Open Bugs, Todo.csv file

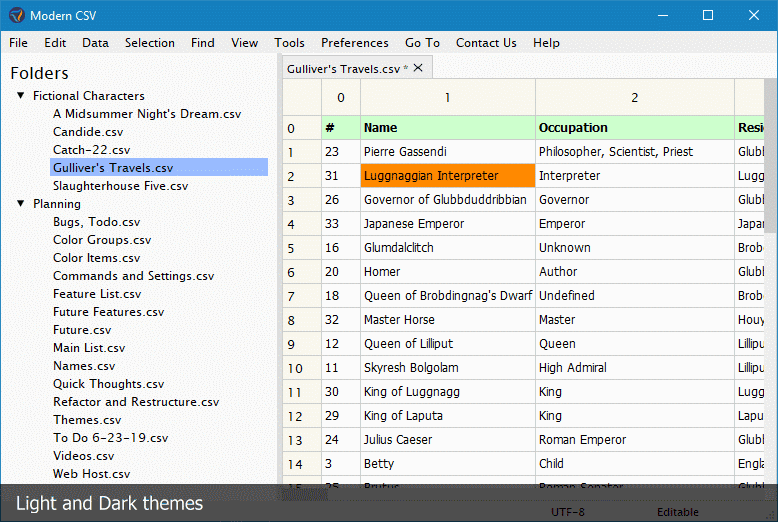96,222
